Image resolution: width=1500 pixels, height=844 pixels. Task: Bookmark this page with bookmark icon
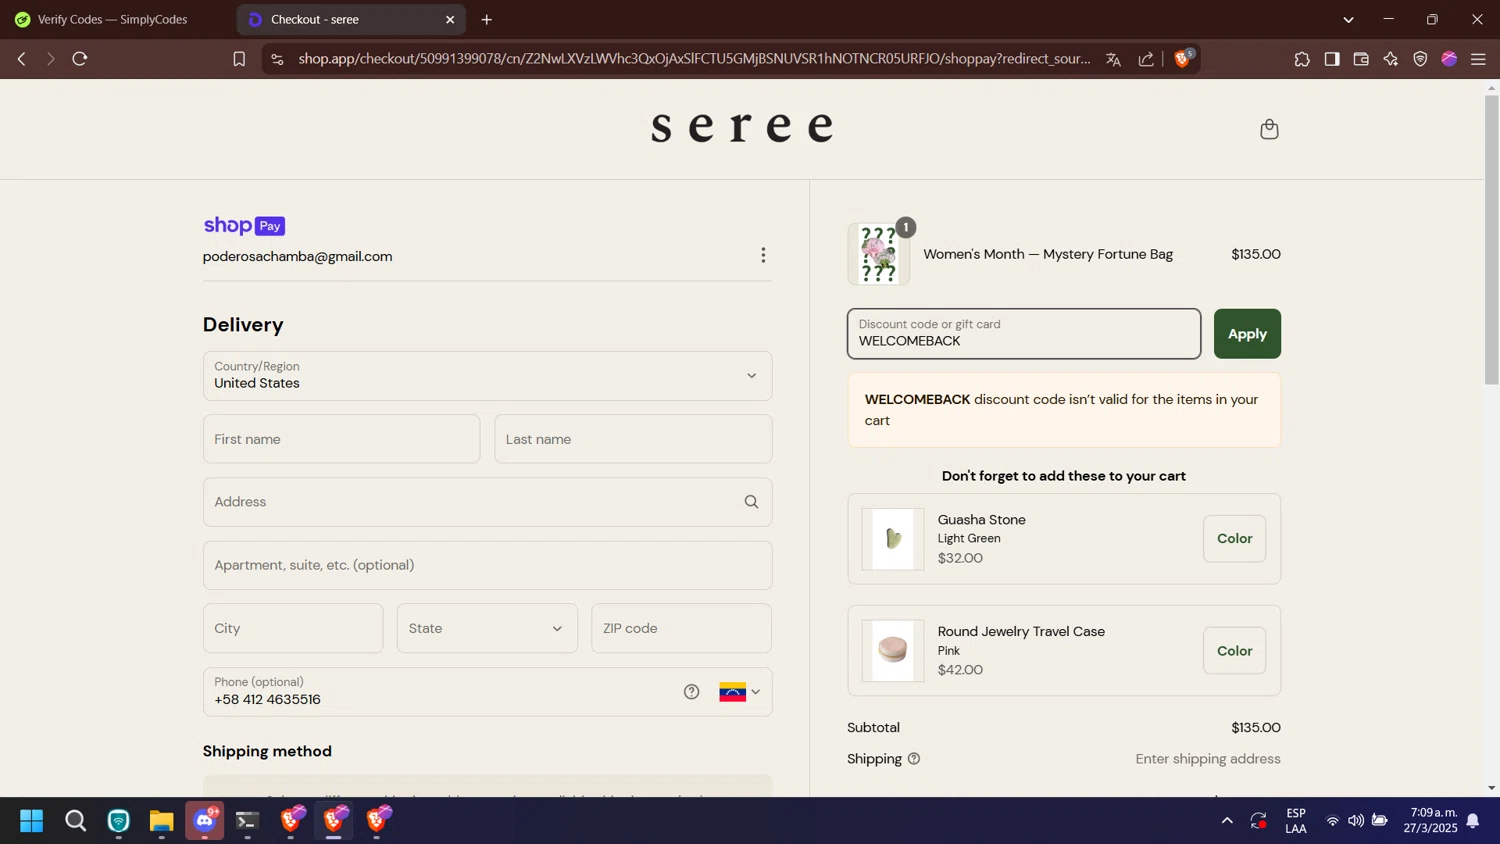point(239,59)
